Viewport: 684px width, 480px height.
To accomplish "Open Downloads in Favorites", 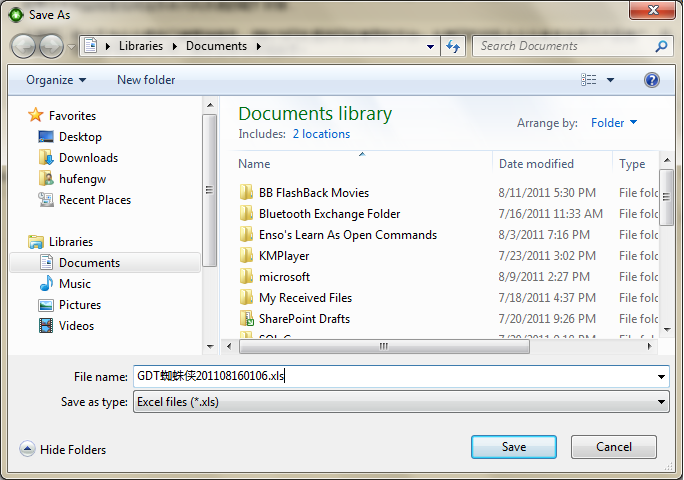I will point(89,158).
